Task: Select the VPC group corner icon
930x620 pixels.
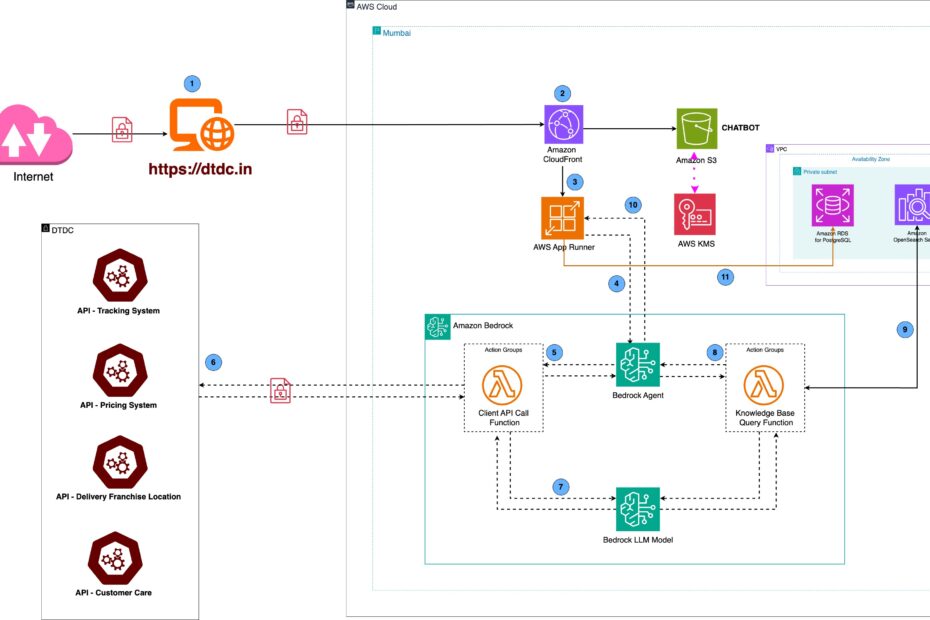Action: [770, 148]
